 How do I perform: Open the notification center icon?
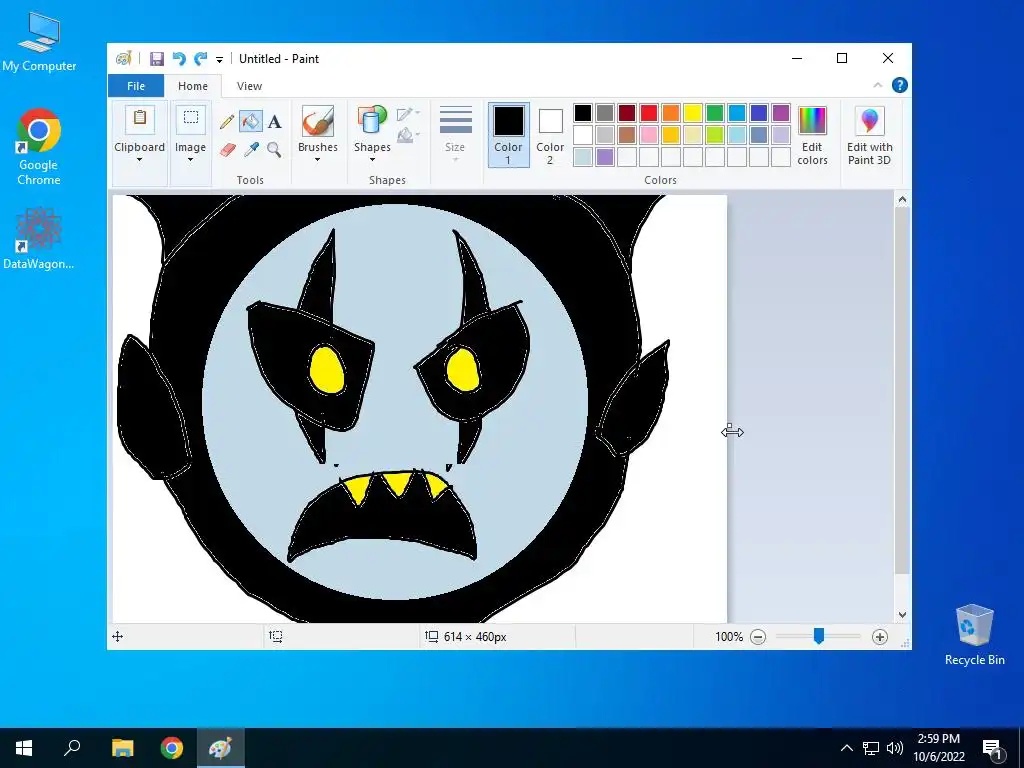coord(992,748)
